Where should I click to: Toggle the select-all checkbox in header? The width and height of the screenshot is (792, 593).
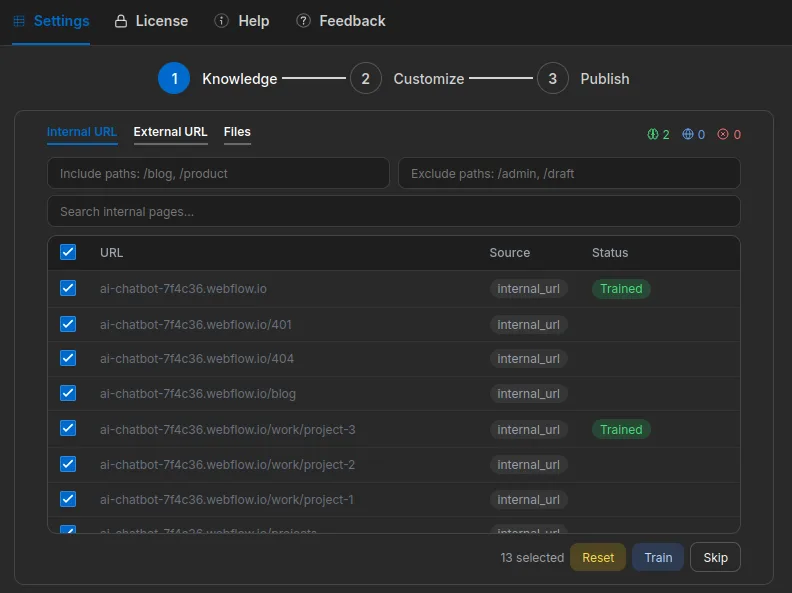click(68, 252)
